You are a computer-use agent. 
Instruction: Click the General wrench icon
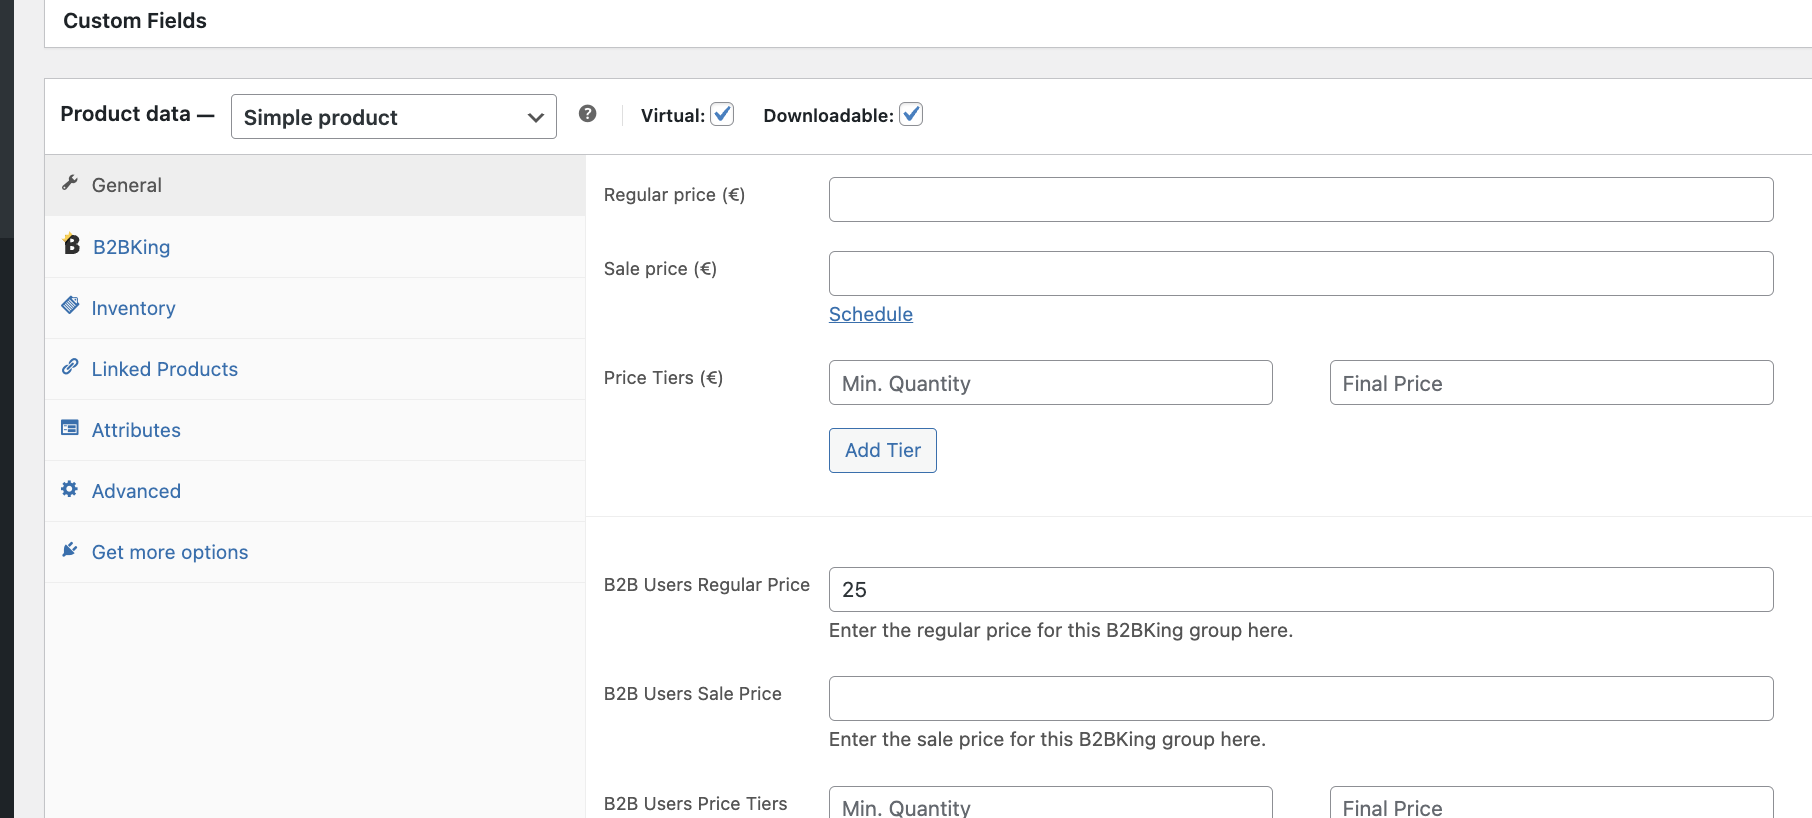tap(70, 183)
